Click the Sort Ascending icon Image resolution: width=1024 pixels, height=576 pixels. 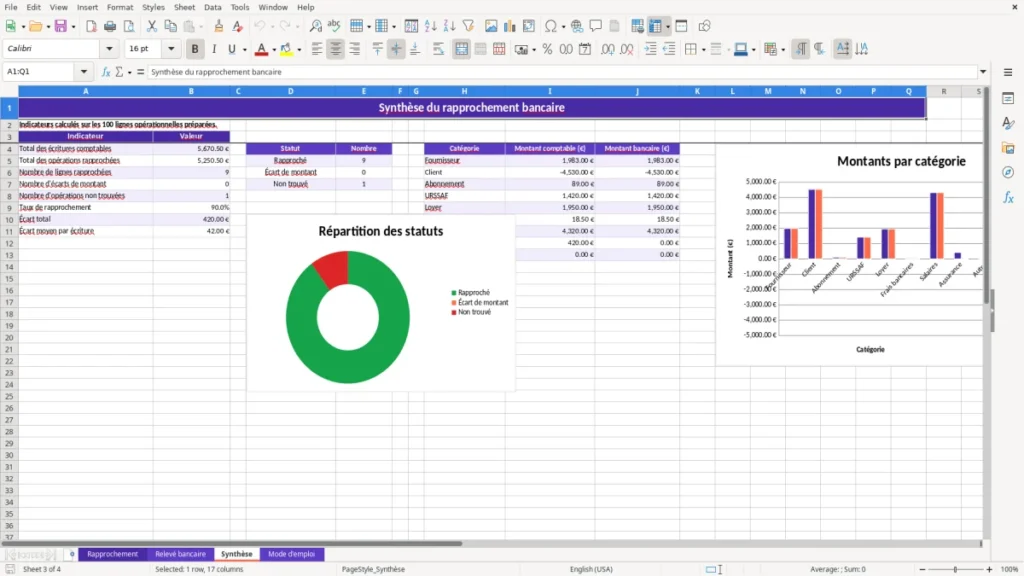(430, 26)
